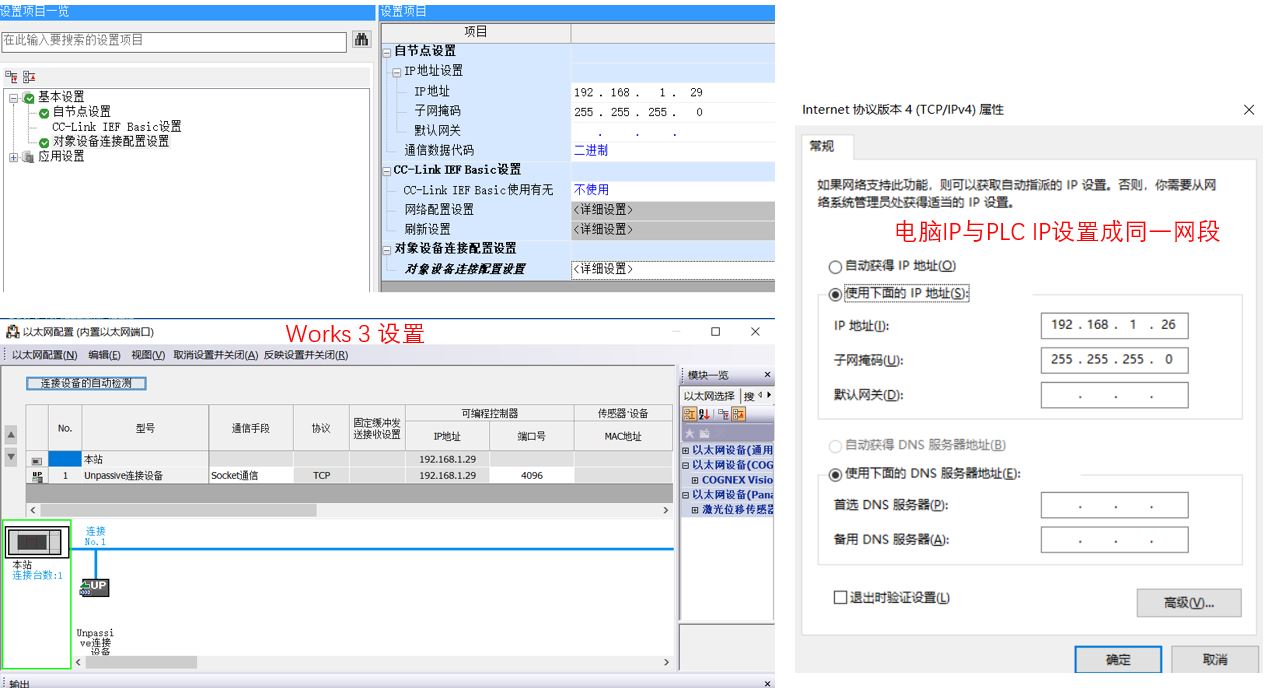Enable 退出时验证设置 checkbox
Image resolution: width=1267 pixels, height=688 pixels.
point(840,598)
